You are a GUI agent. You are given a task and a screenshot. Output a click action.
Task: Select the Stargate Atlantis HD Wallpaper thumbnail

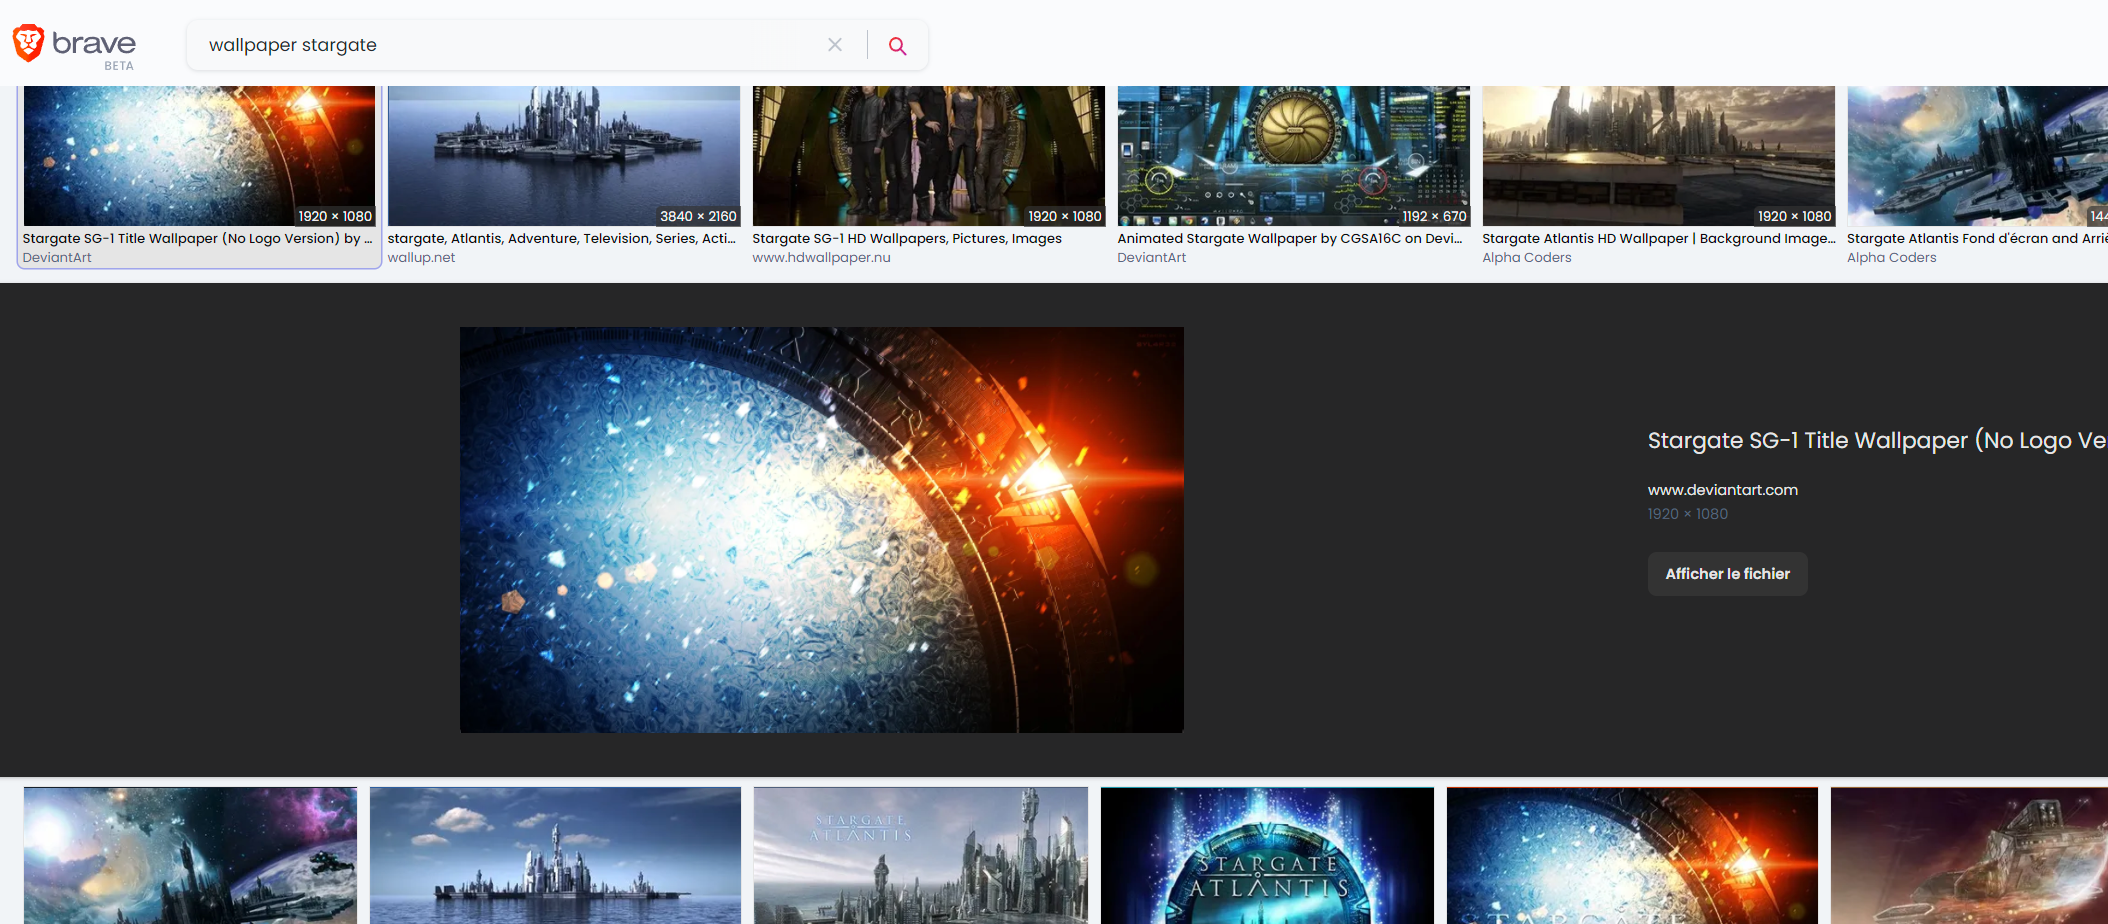[x=1659, y=155]
